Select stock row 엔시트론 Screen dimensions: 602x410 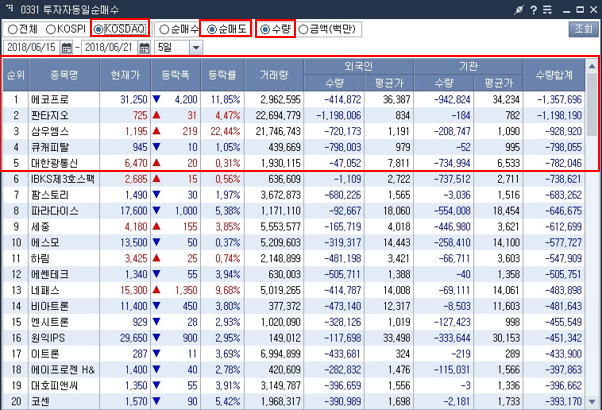pyautogui.click(x=294, y=322)
